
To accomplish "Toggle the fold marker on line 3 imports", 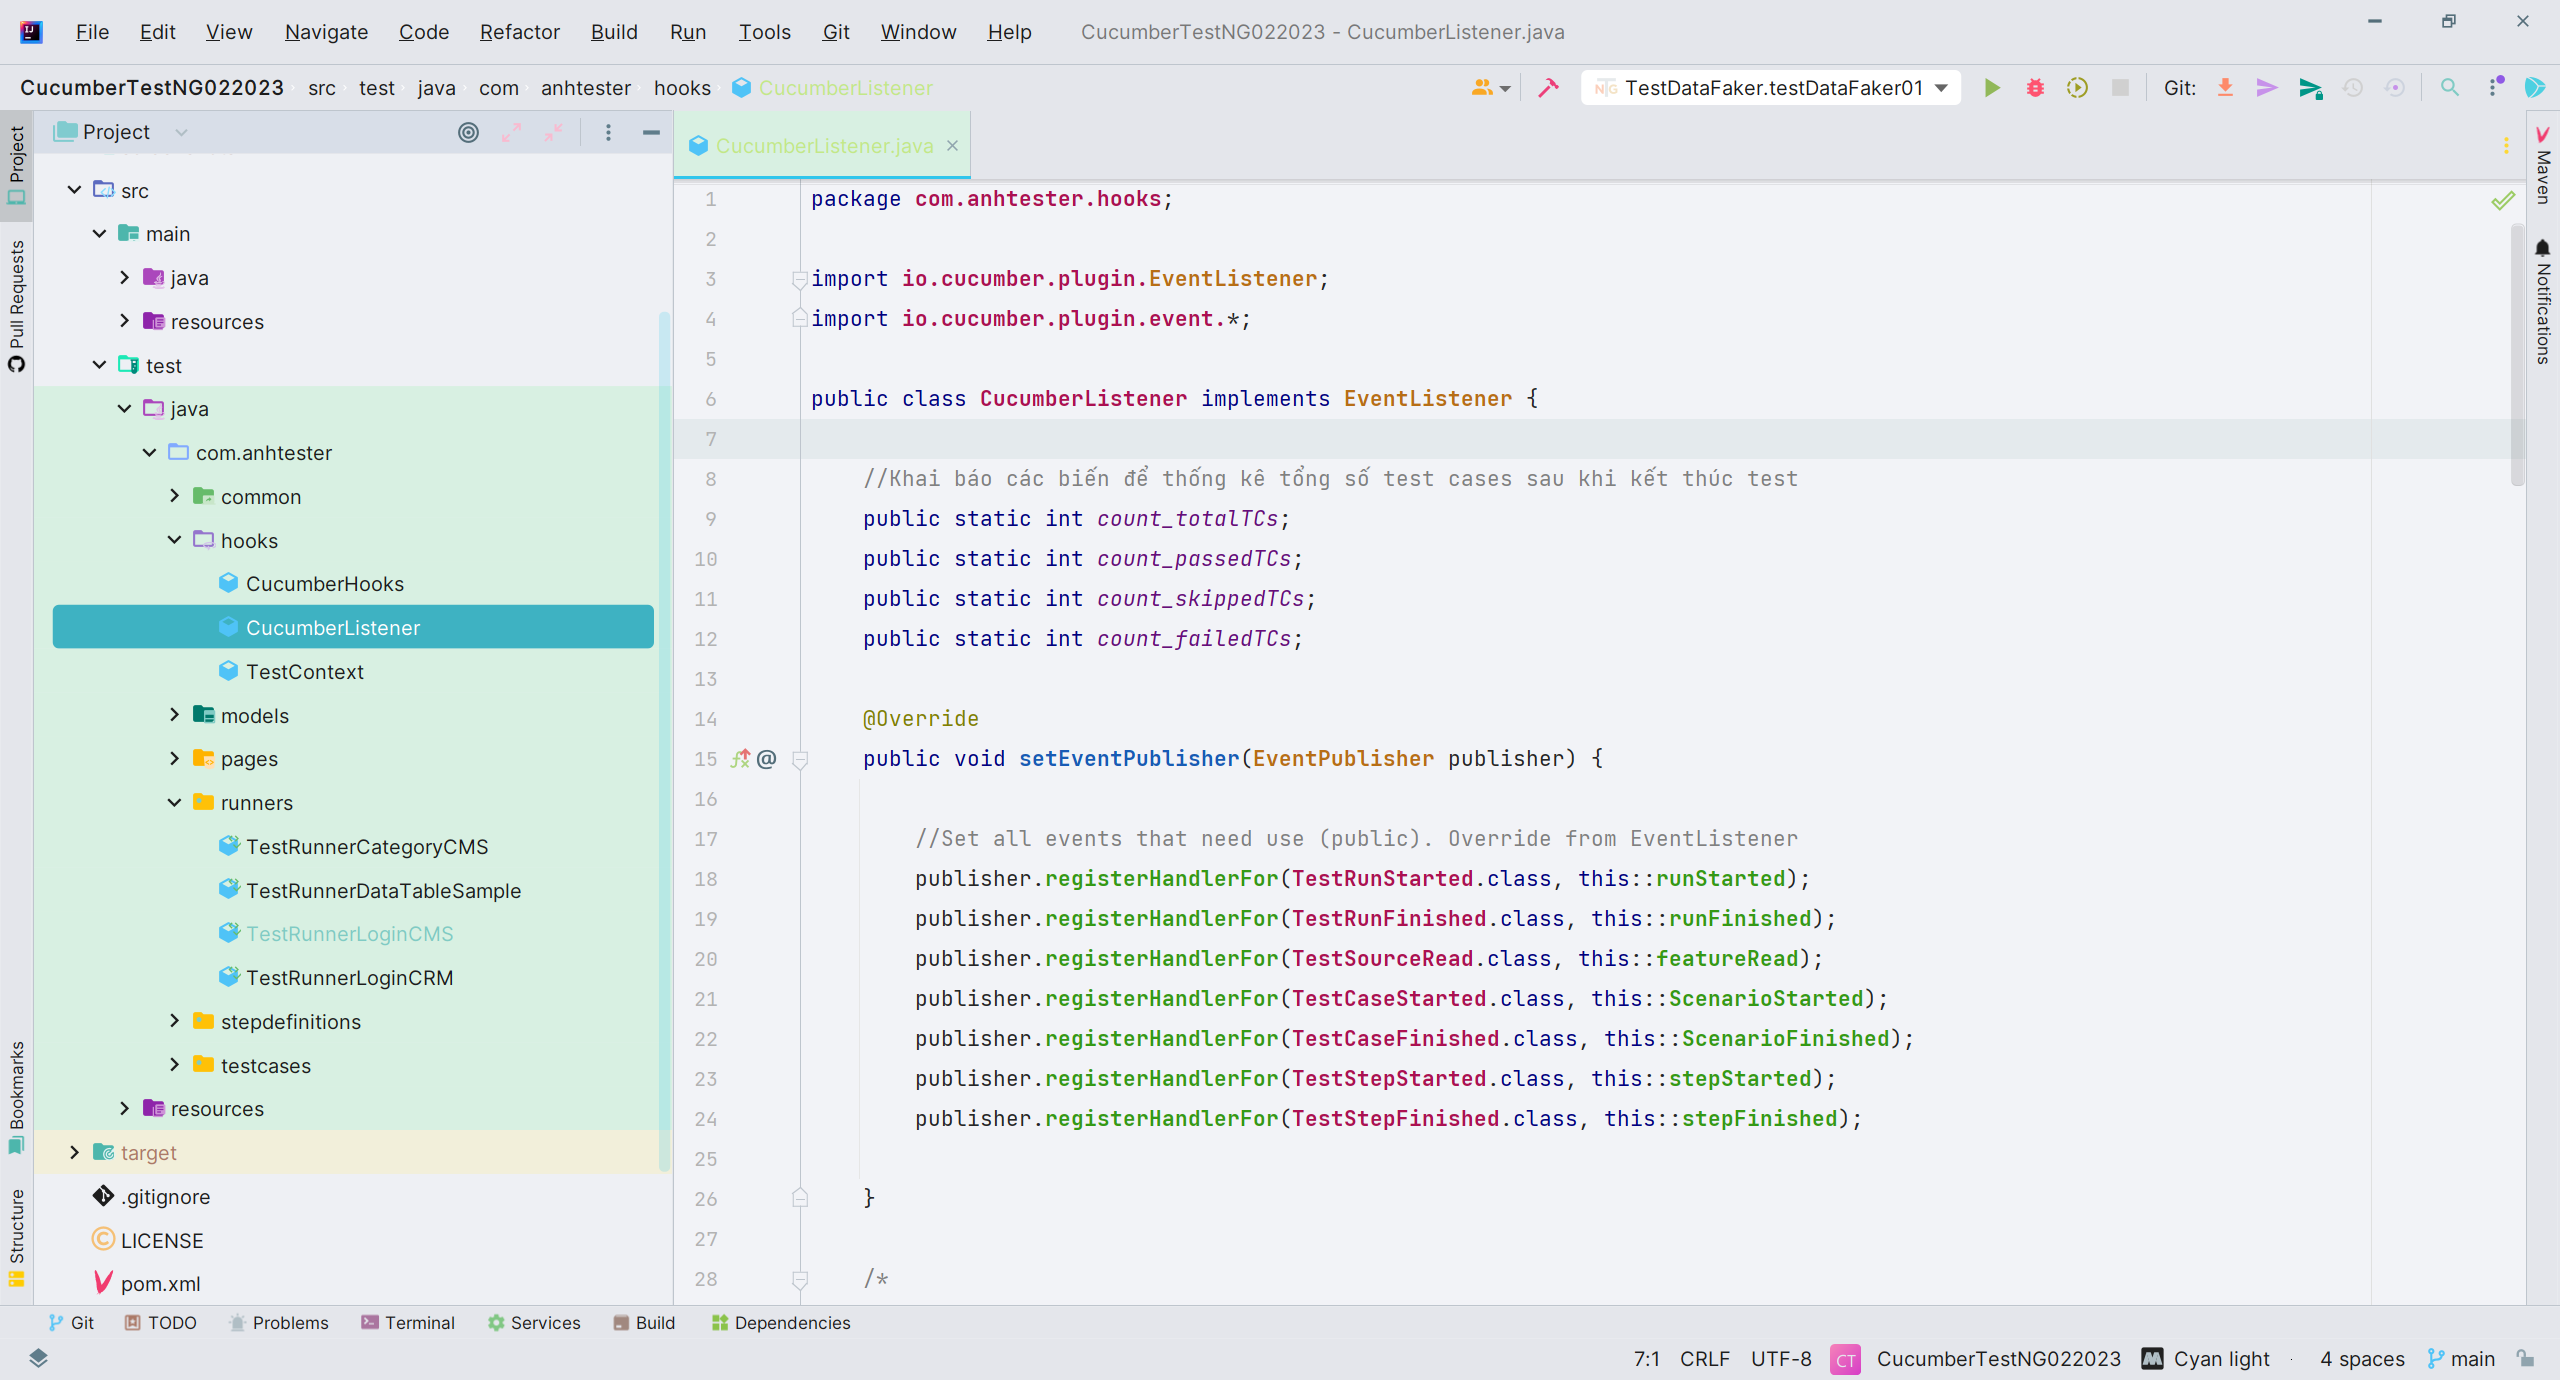I will (799, 280).
